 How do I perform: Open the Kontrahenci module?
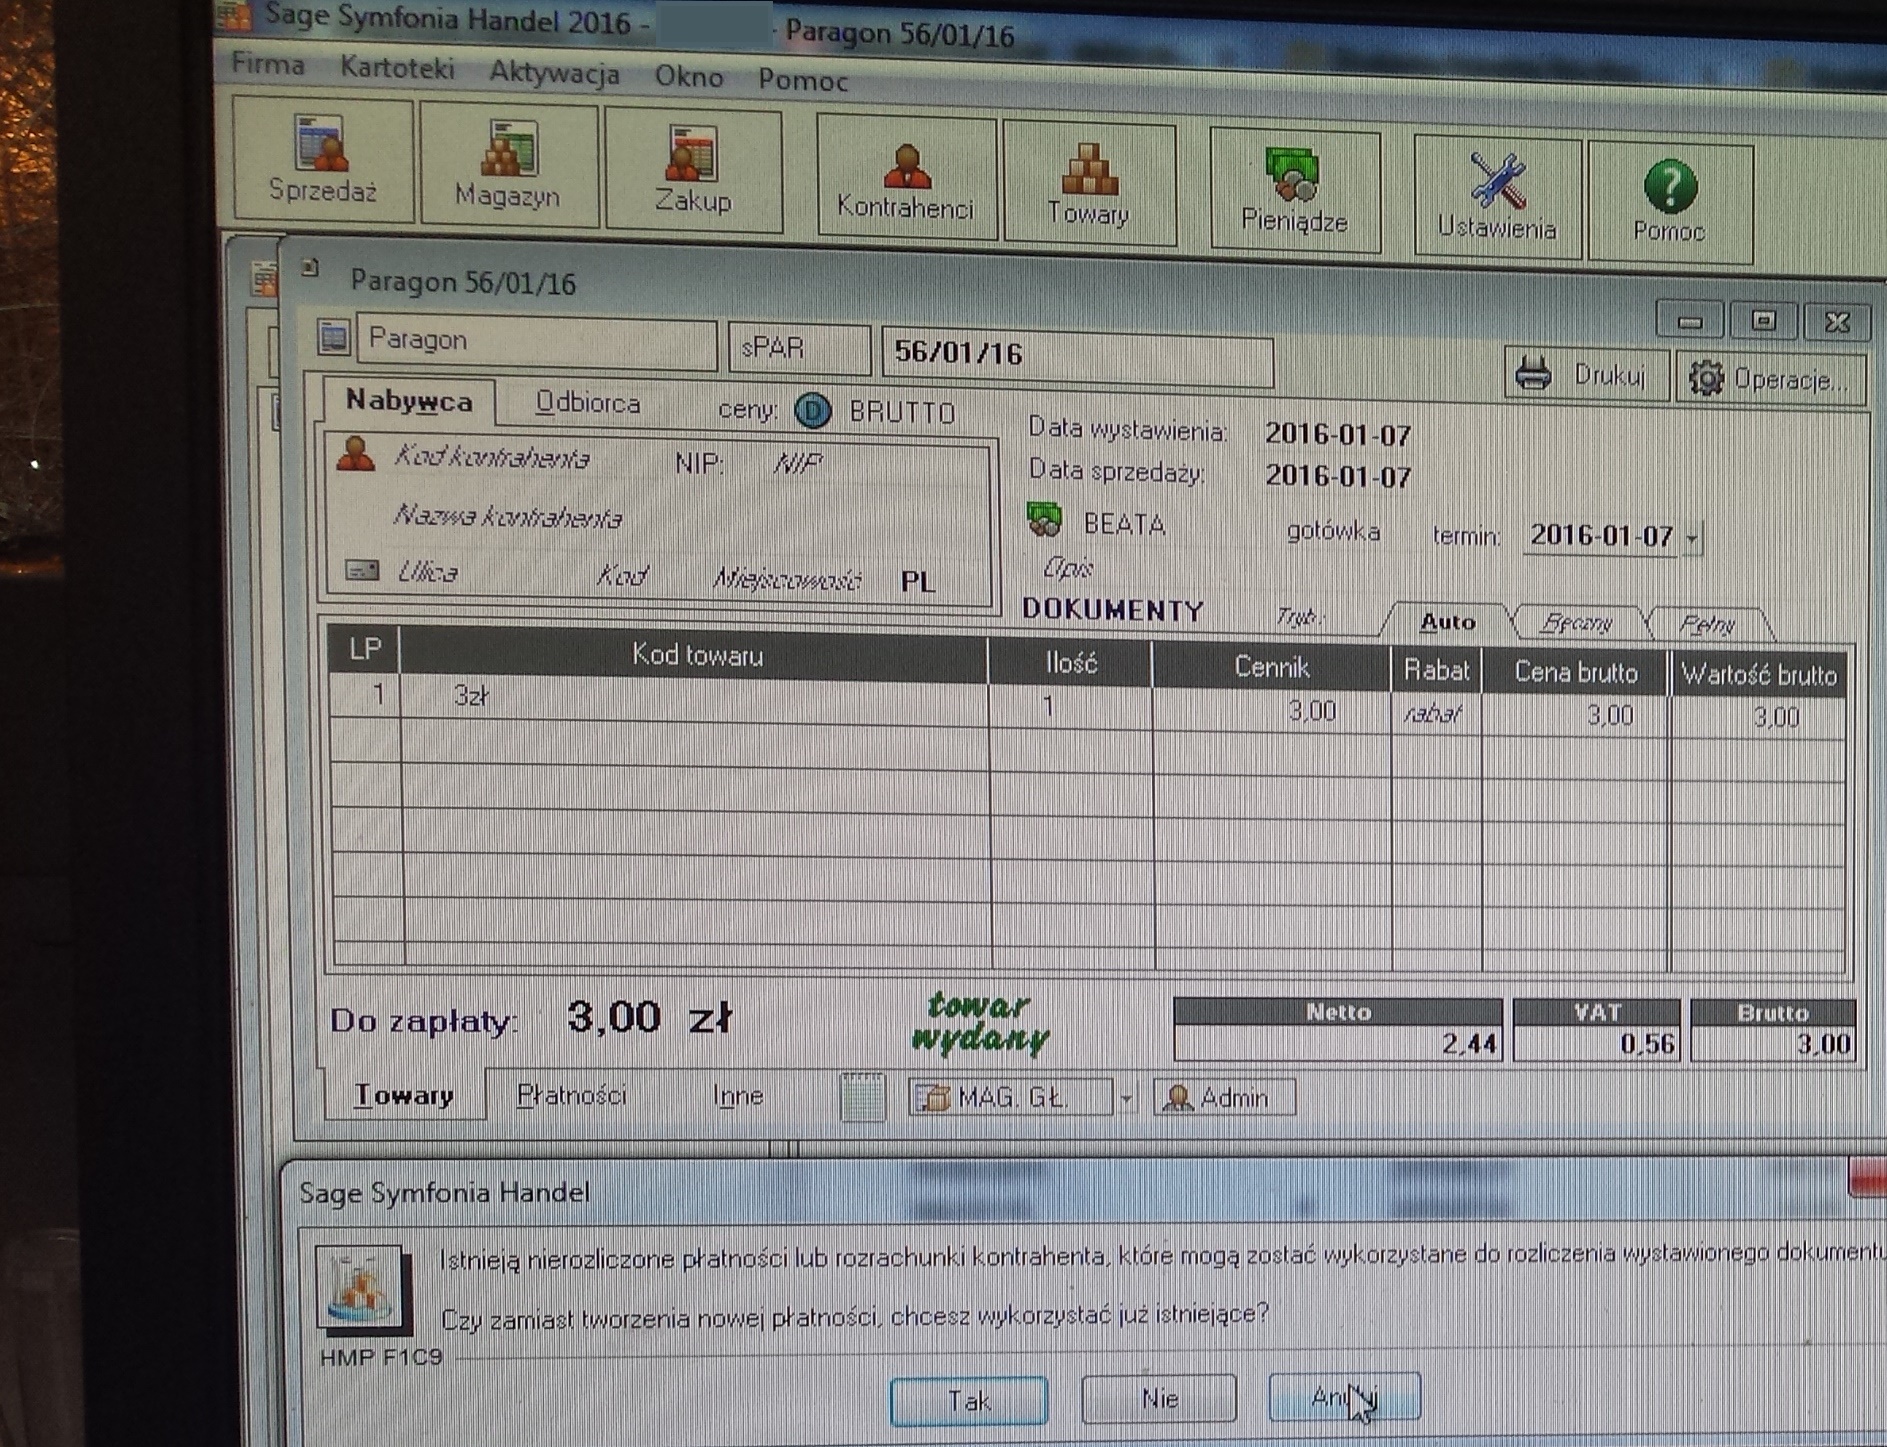pyautogui.click(x=906, y=178)
